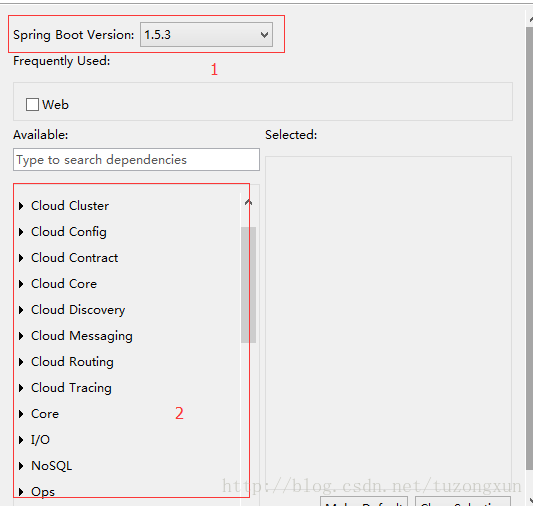Screen dimensions: 533x506
Task: Click the dialog's main vertical scrollbar
Action: tap(530, 248)
